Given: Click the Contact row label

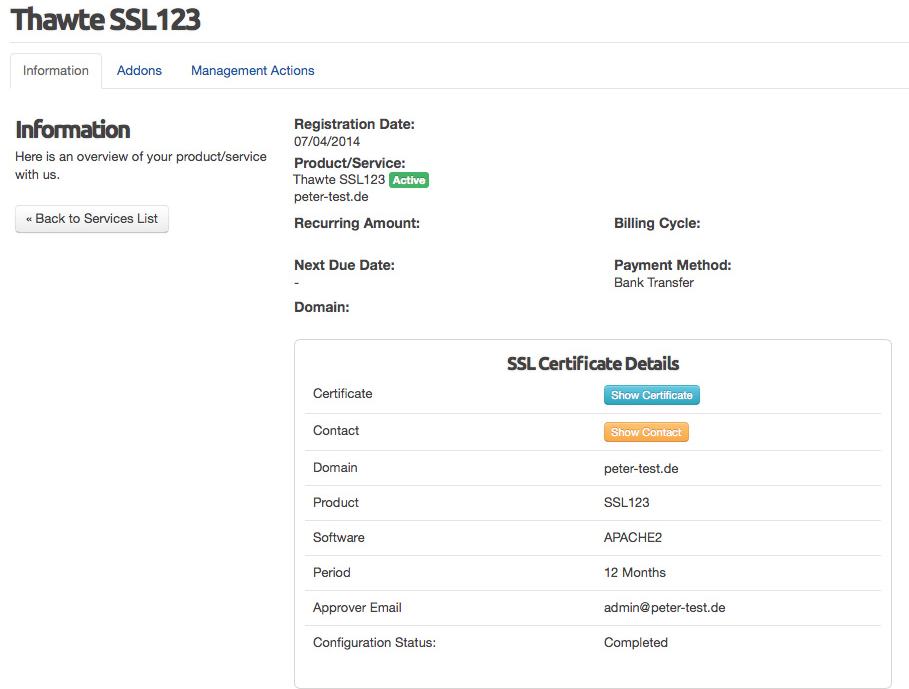Looking at the screenshot, I should tap(336, 431).
